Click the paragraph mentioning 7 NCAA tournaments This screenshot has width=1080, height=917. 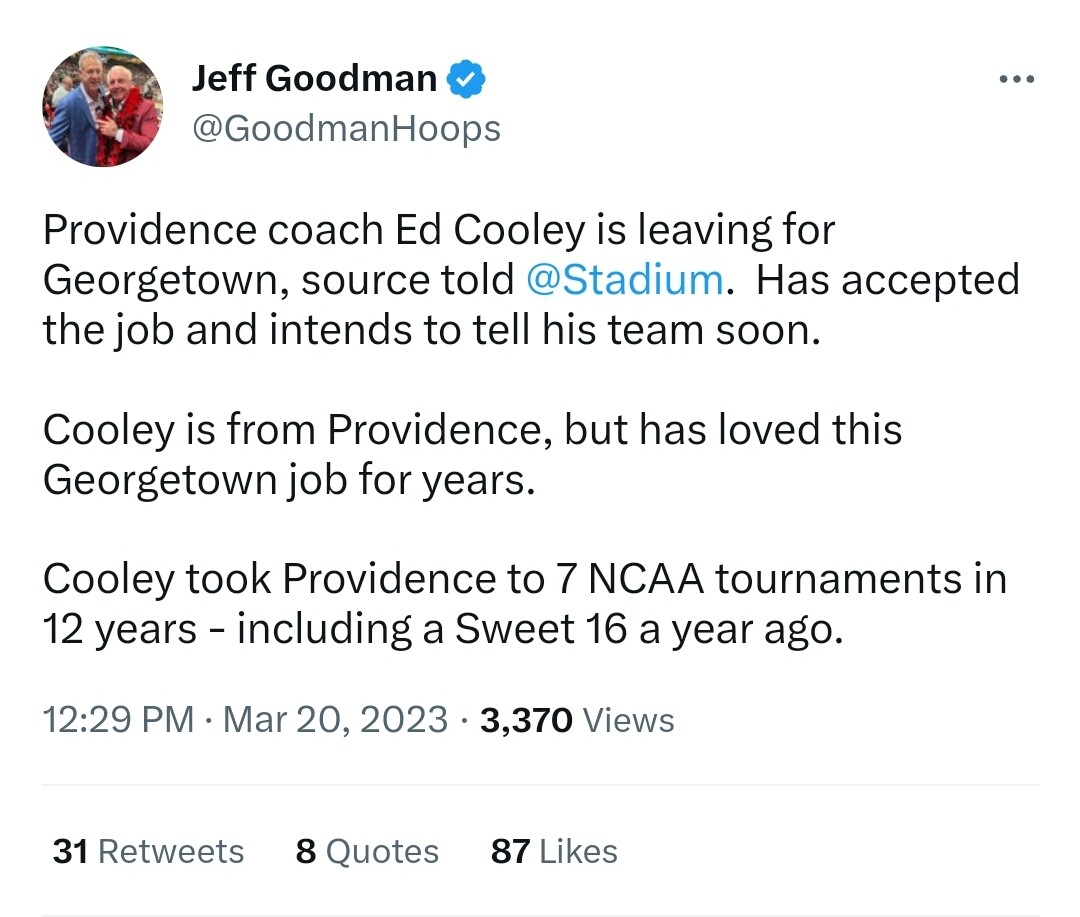[x=524, y=579]
